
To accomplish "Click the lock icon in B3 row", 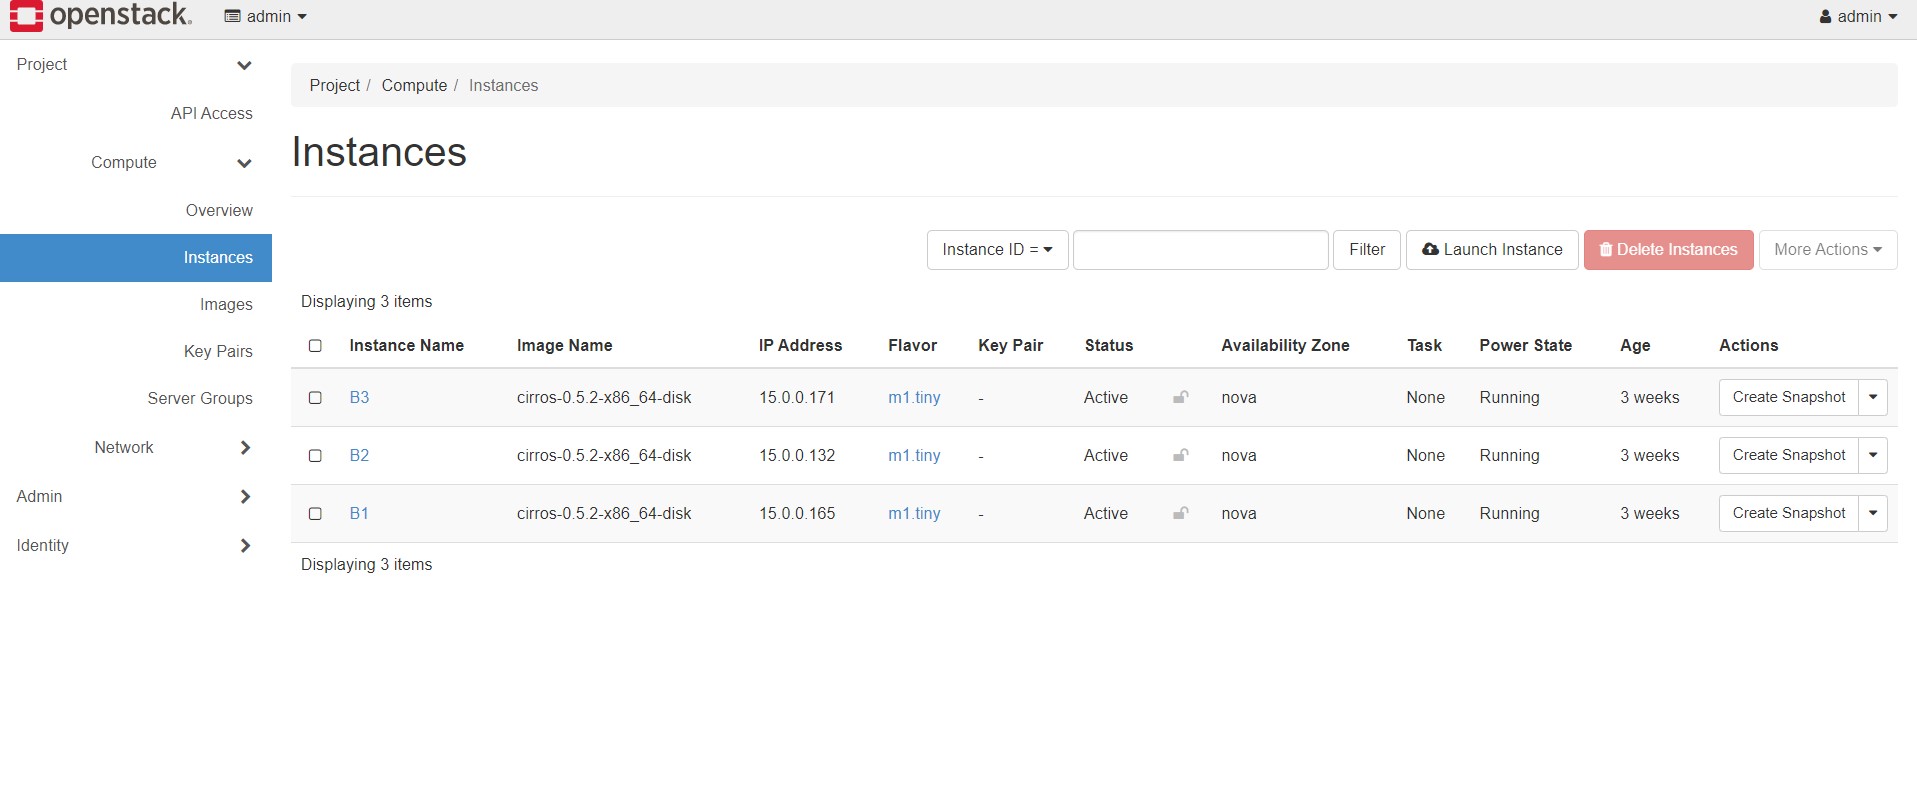I will (x=1180, y=398).
